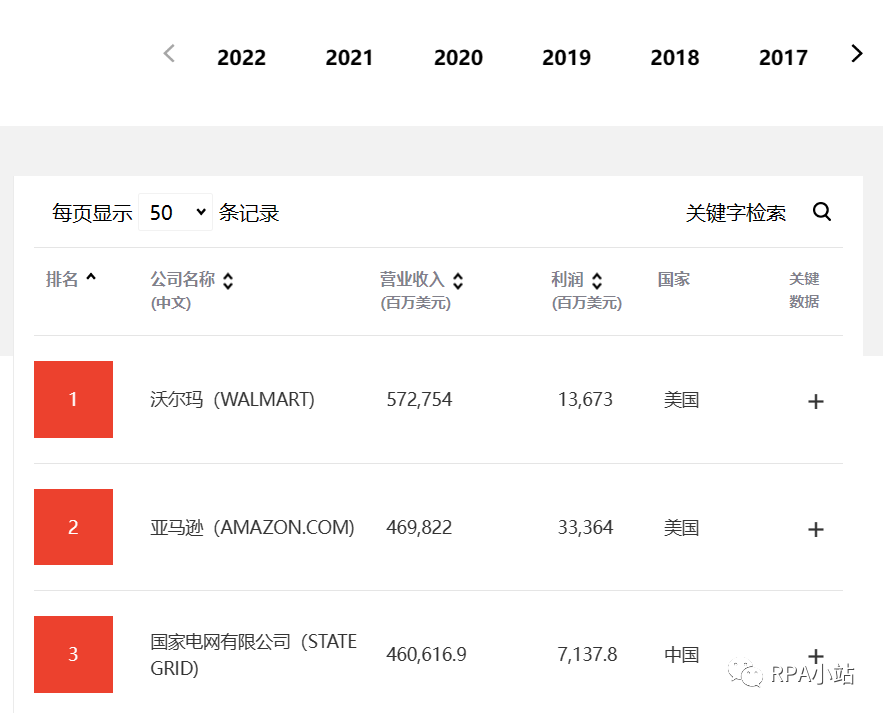Sort by company name arrows
This screenshot has width=883, height=713.
[228, 280]
